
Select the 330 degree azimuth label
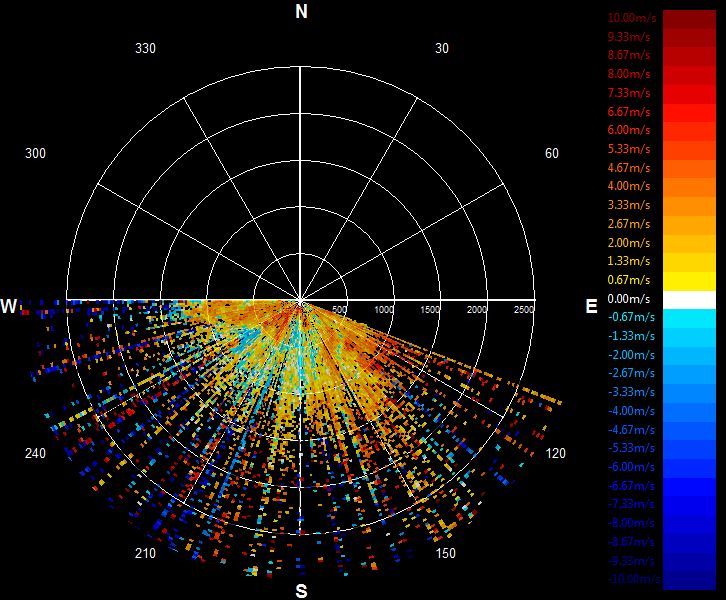click(x=145, y=48)
